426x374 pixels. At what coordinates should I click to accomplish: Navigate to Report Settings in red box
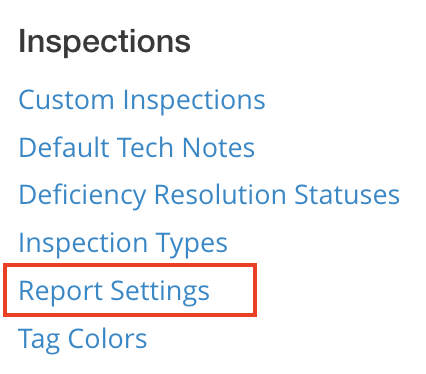pyautogui.click(x=114, y=291)
